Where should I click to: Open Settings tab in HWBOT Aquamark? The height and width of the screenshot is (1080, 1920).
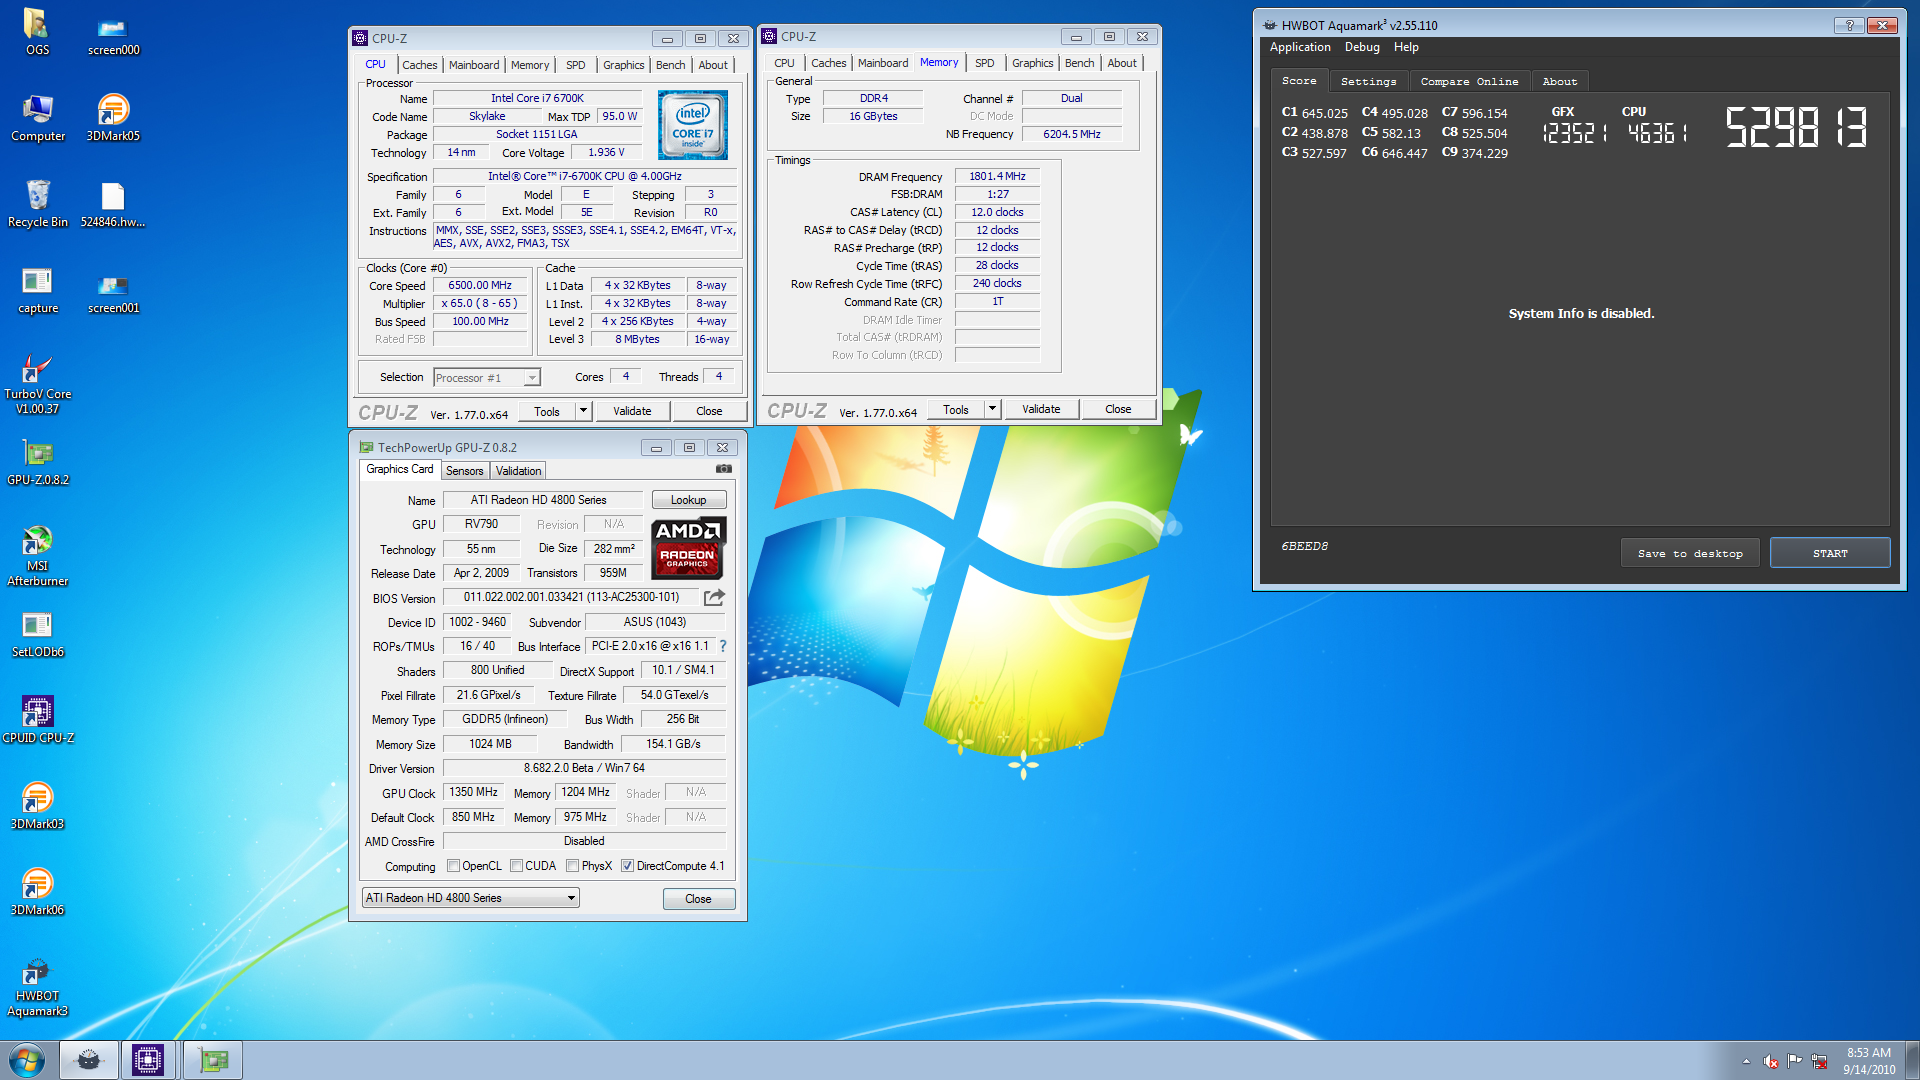point(1368,82)
